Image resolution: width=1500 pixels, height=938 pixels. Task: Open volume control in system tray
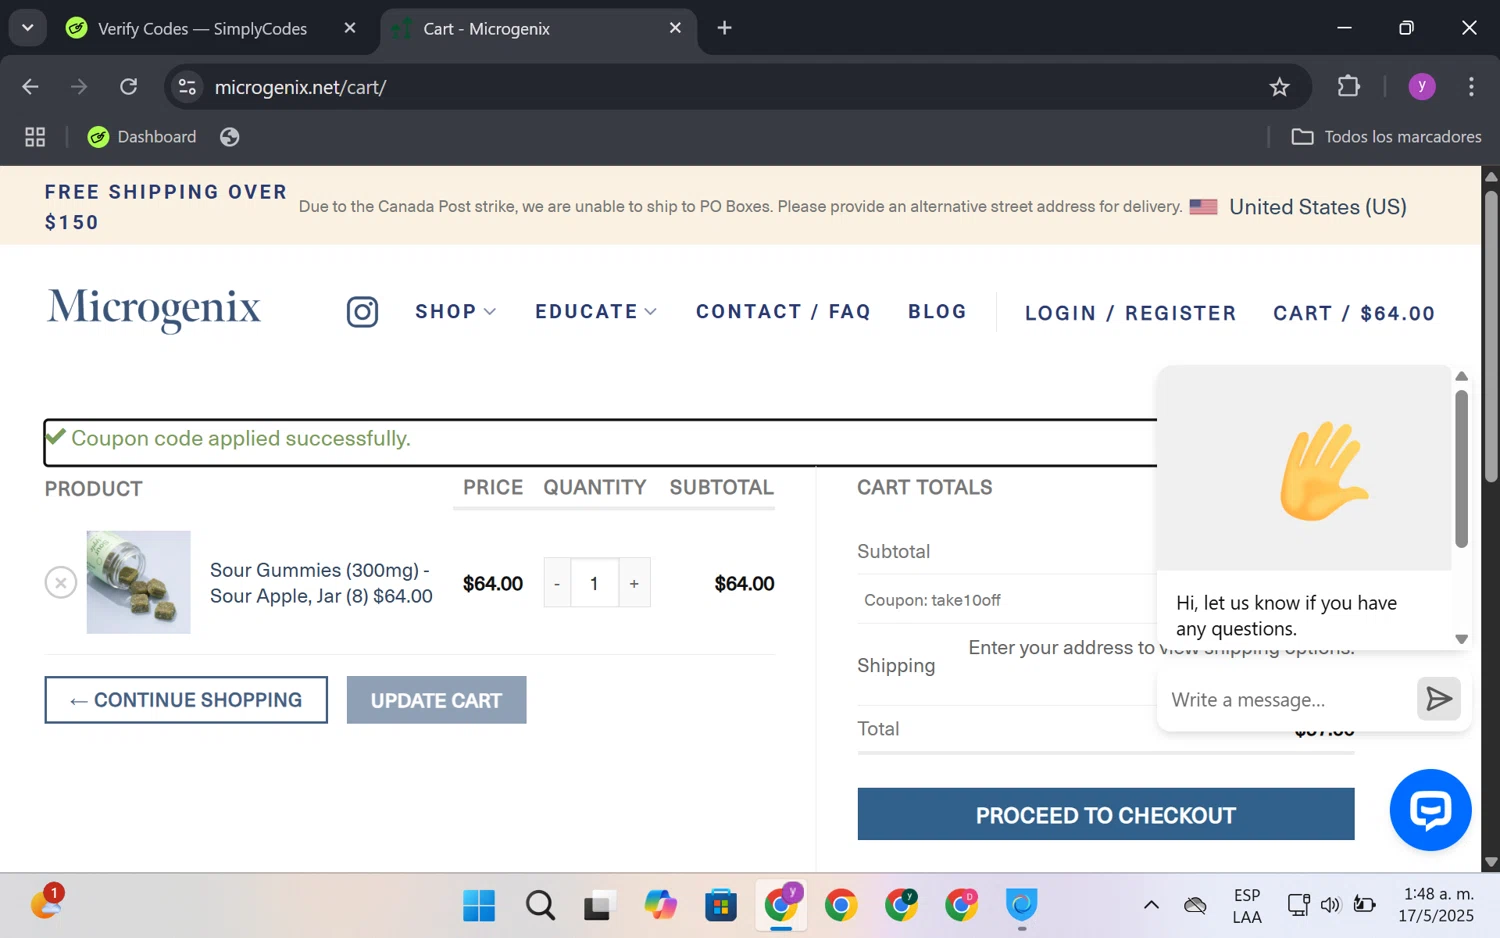coord(1330,905)
